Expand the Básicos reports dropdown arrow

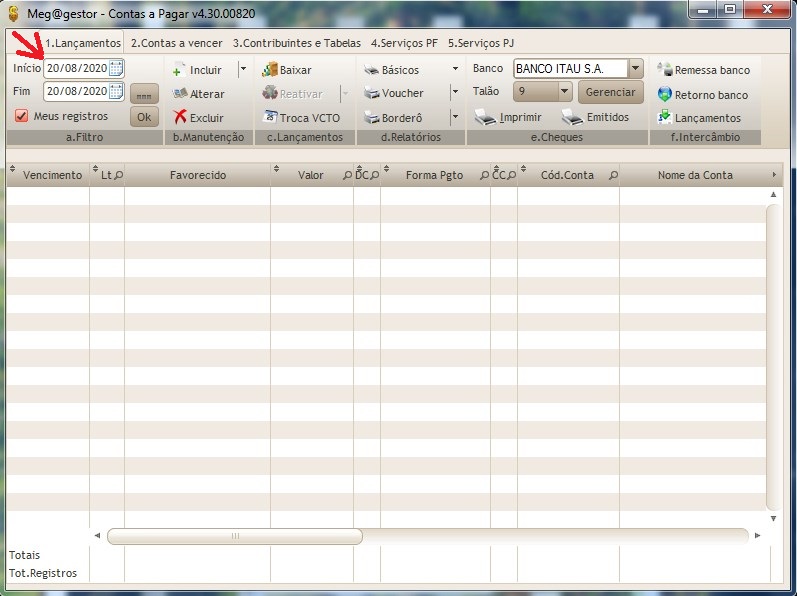[455, 70]
